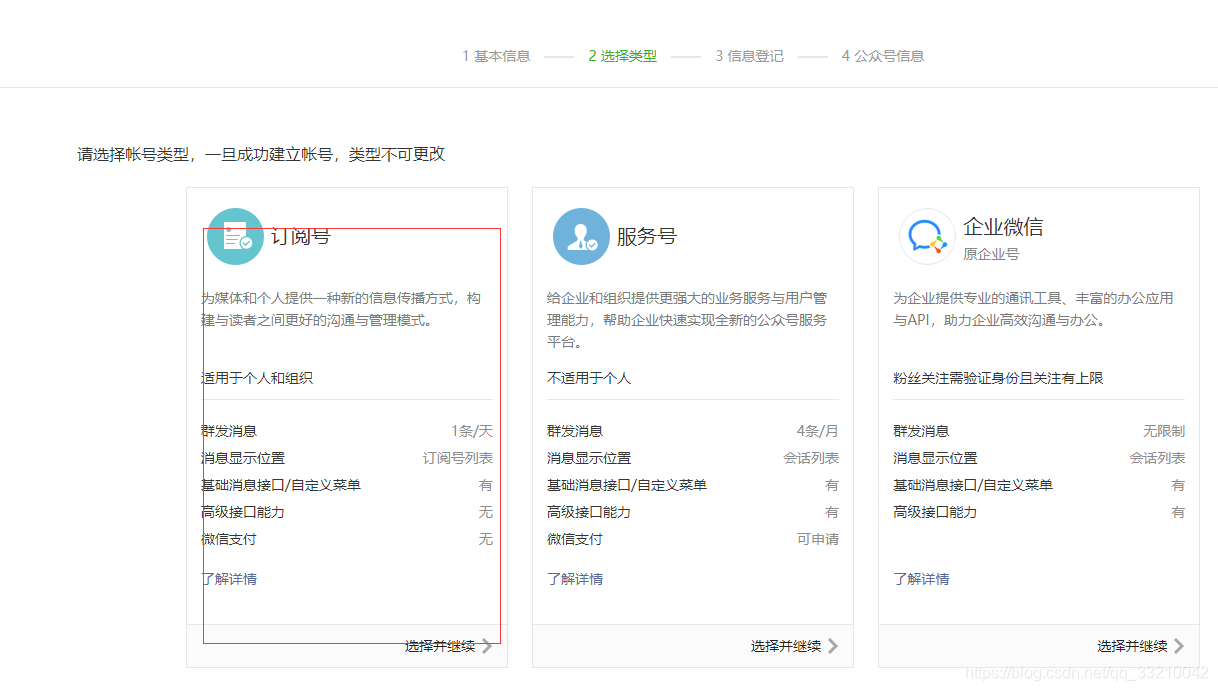Click 粉丝关注需验证身份且关注有上限 text
Image resolution: width=1218 pixels, height=691 pixels.
[x=998, y=378]
